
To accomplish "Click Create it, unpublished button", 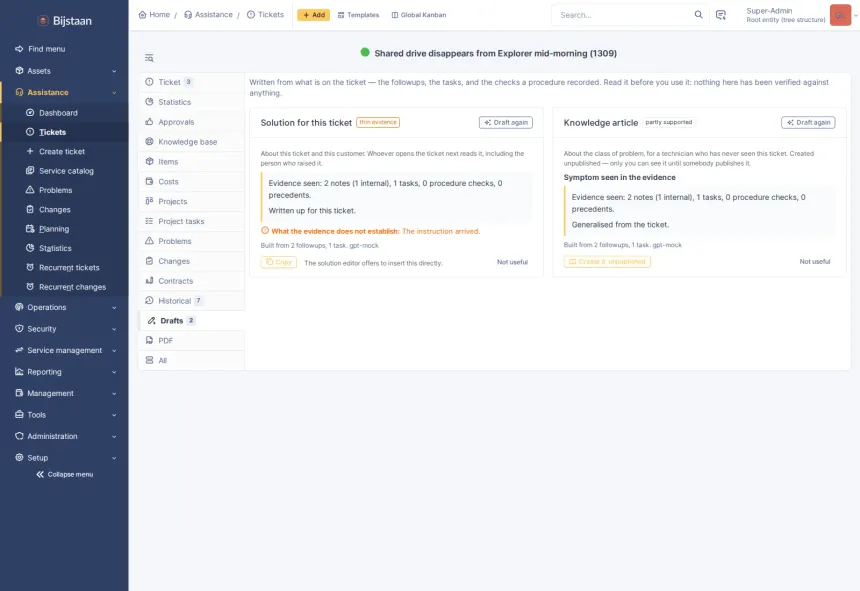I will coord(607,262).
